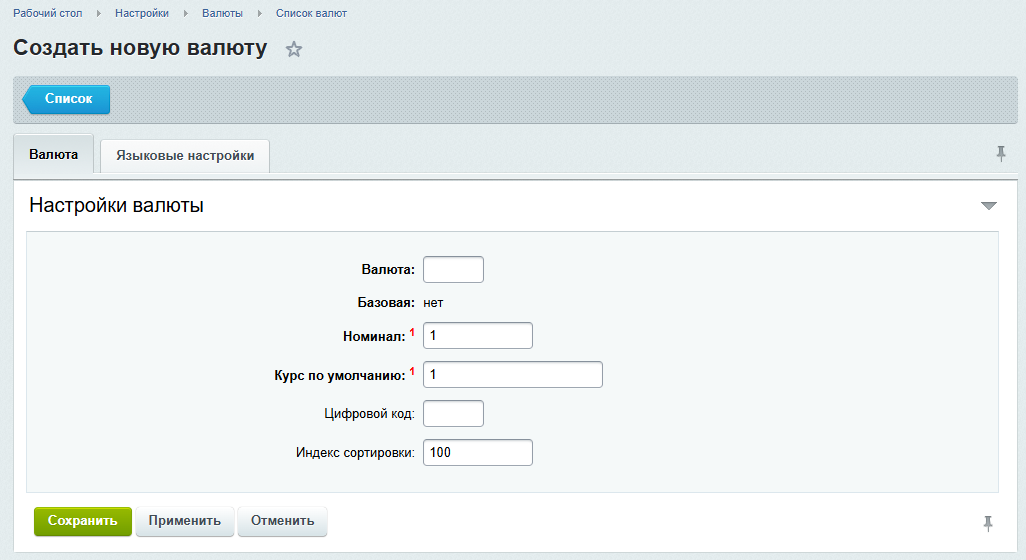The image size is (1026, 560).
Task: Focus the Валюта code input field
Action: pos(453,270)
